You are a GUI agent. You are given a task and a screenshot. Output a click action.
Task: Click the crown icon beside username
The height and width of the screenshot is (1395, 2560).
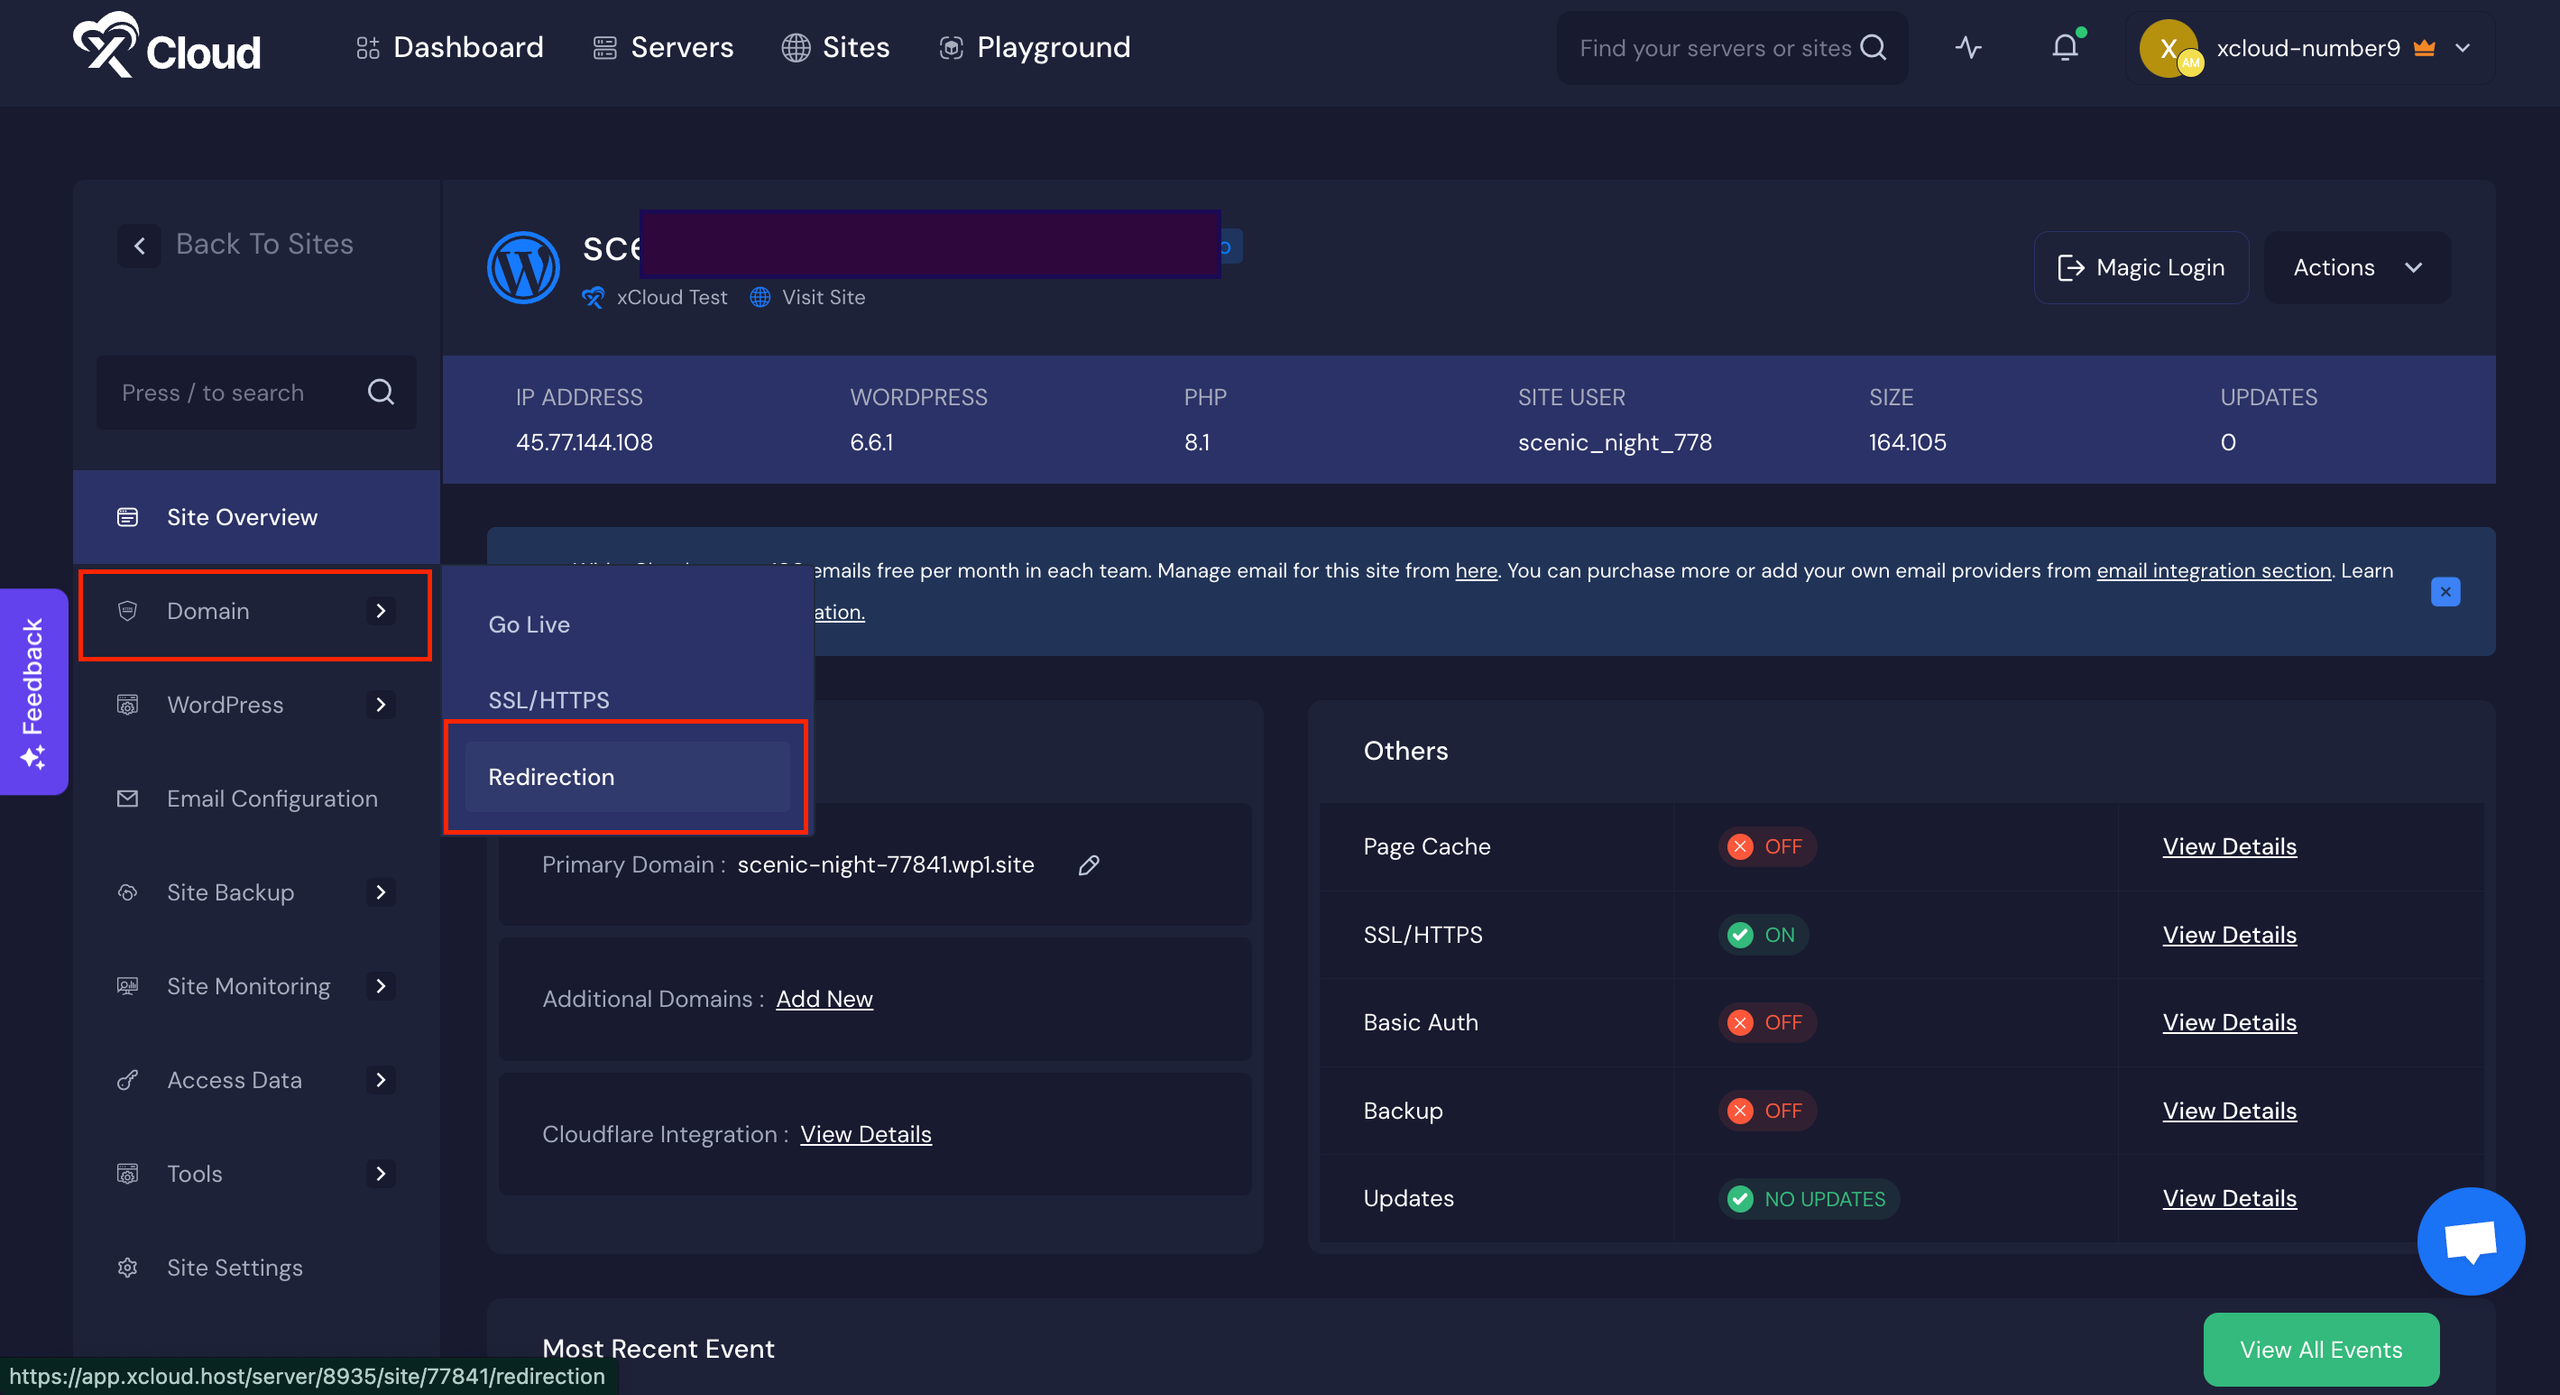(x=2425, y=47)
